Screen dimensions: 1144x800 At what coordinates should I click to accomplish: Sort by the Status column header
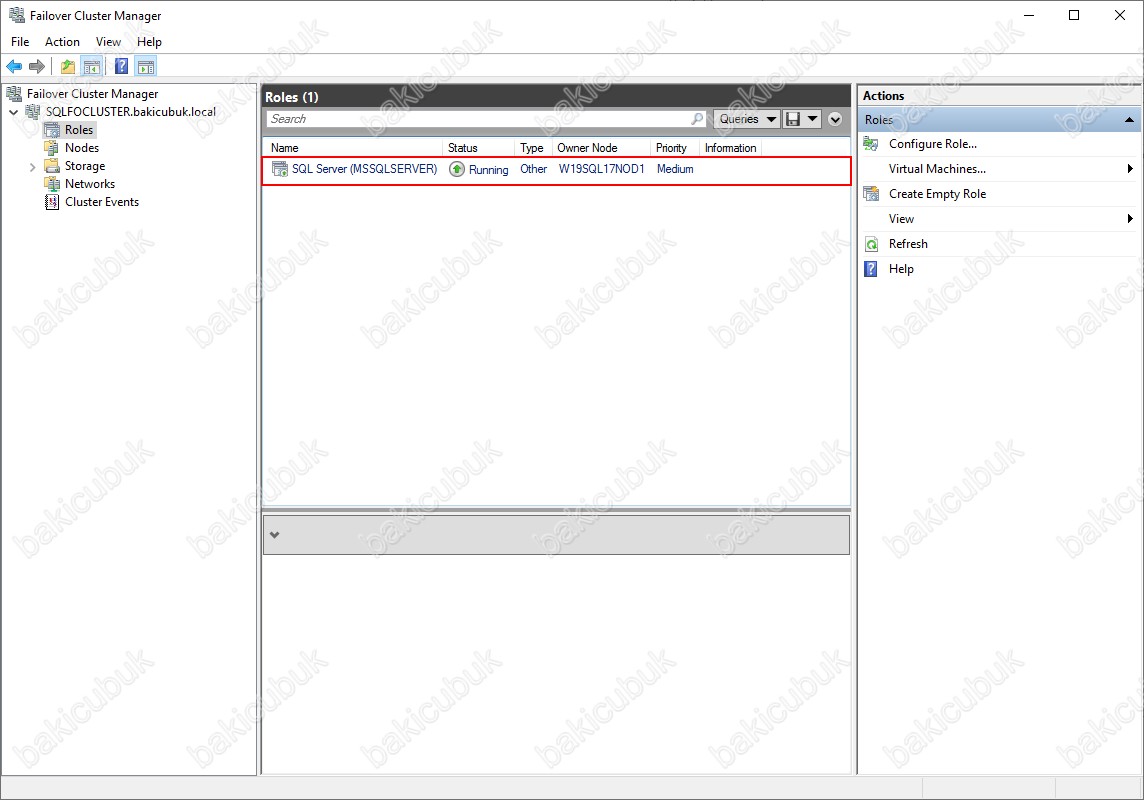479,148
